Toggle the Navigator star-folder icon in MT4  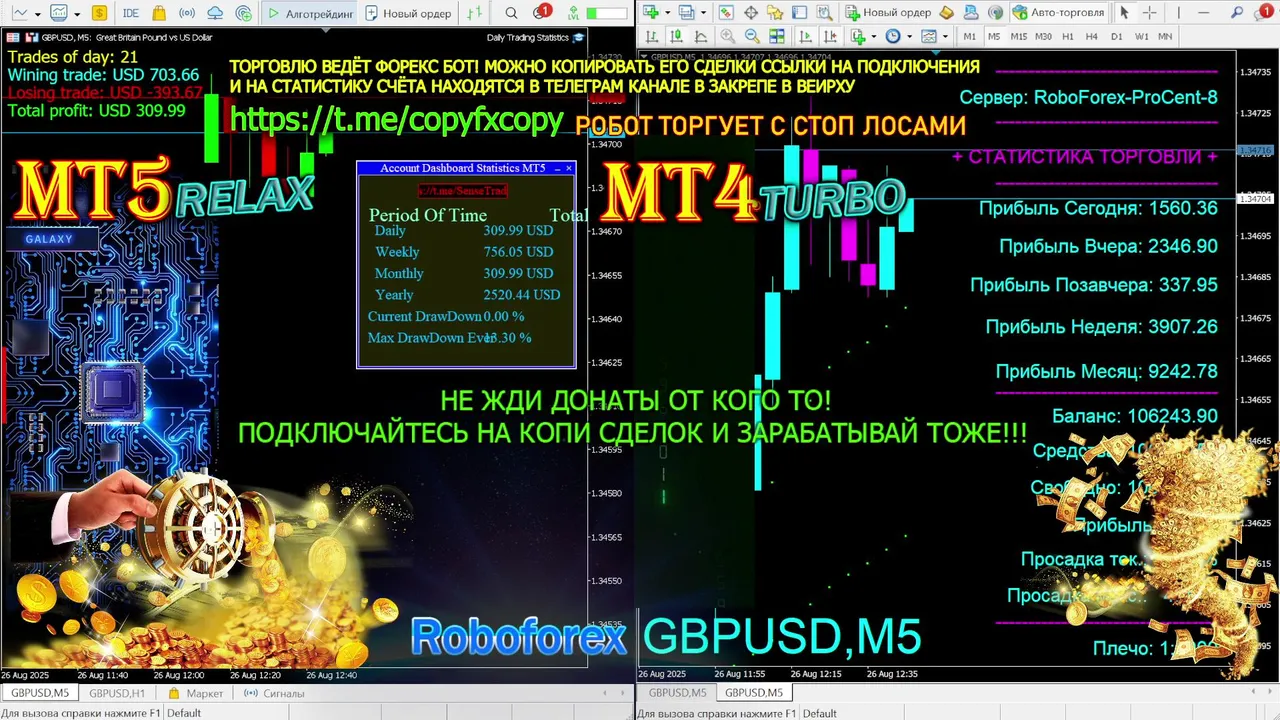click(x=775, y=12)
